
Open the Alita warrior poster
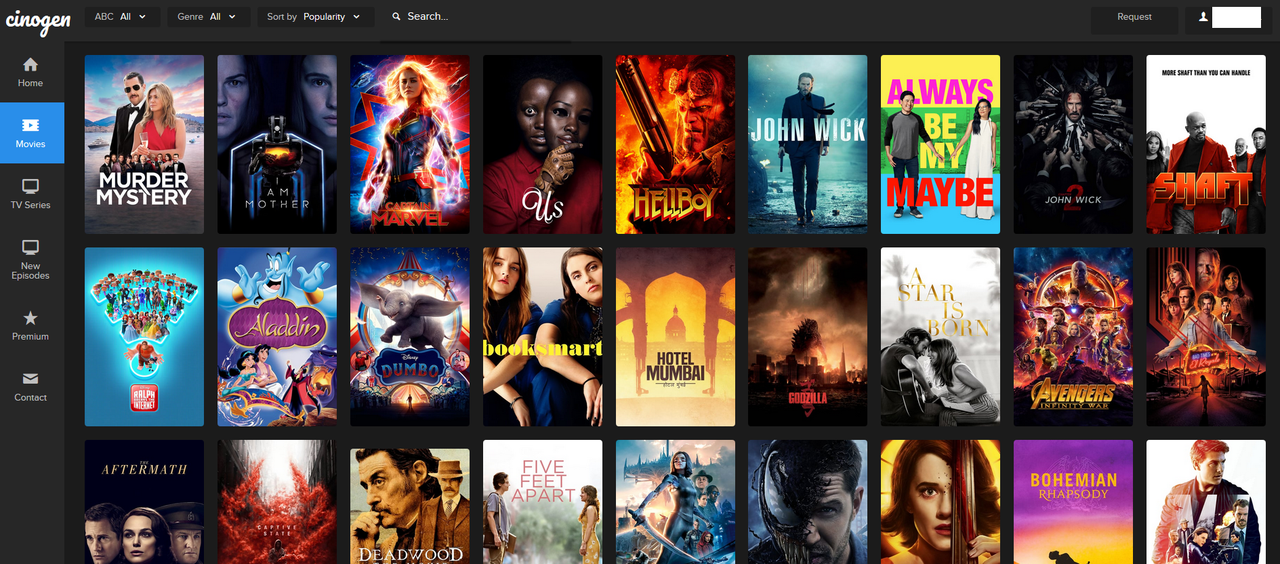coord(675,502)
